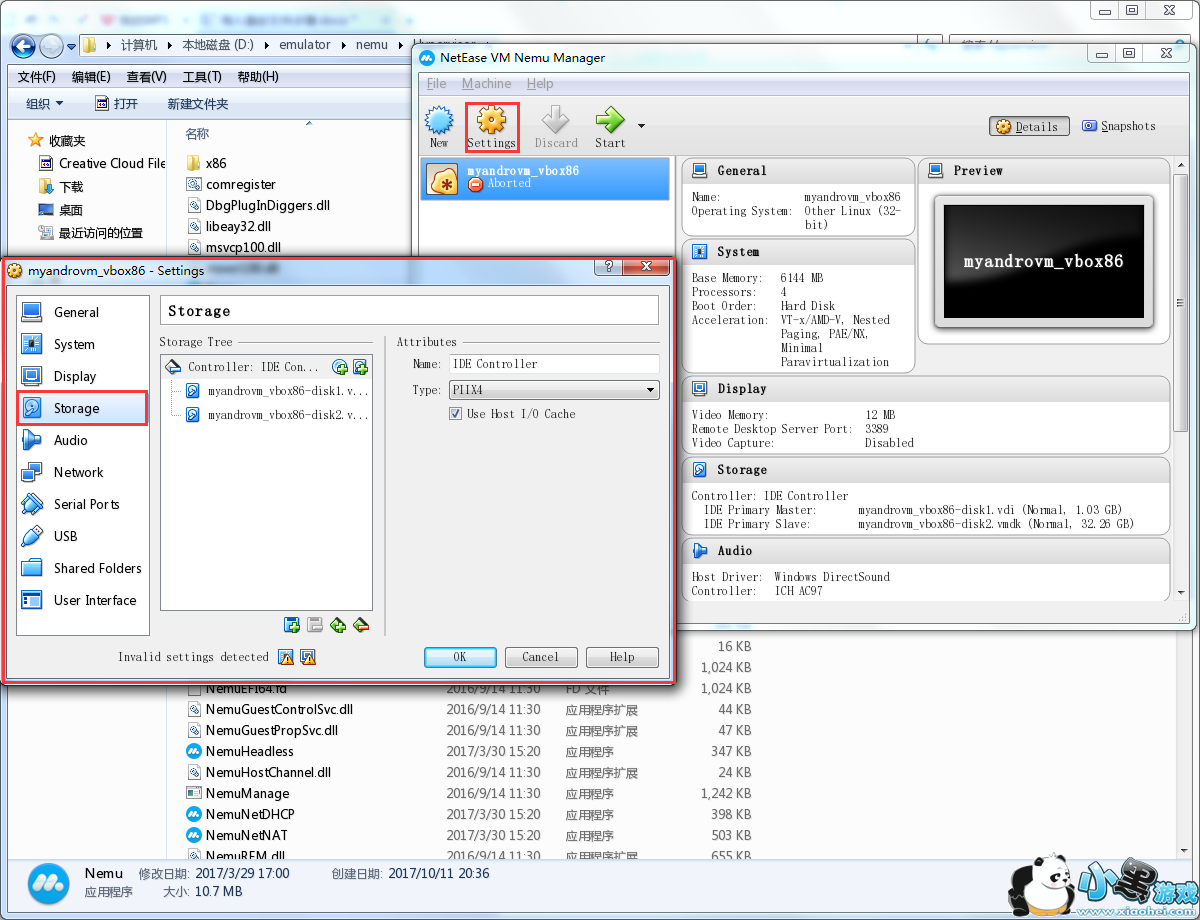Select 桌面 in Explorer favorites

pos(61,210)
